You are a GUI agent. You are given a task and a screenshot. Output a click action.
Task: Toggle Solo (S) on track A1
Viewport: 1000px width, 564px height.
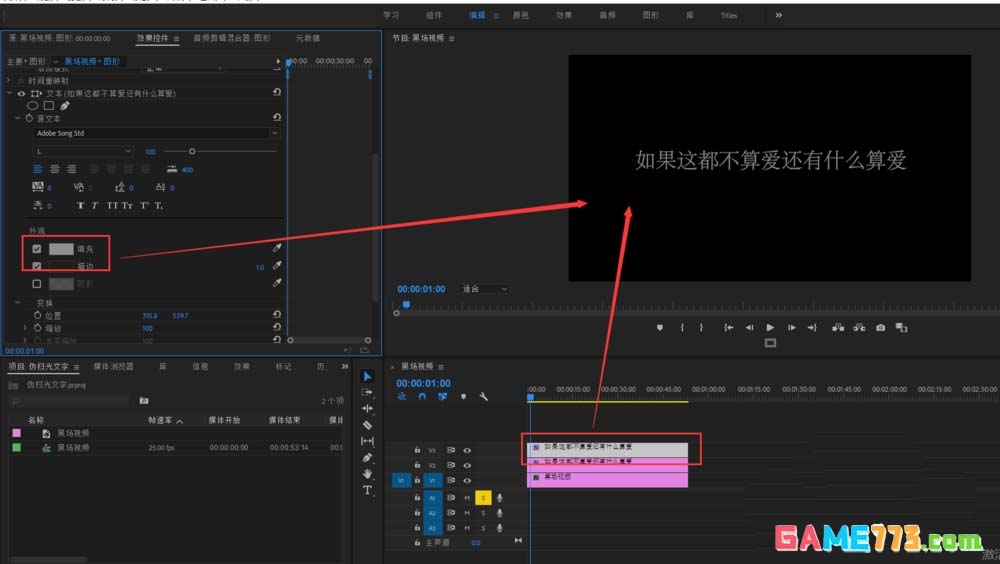(483, 497)
